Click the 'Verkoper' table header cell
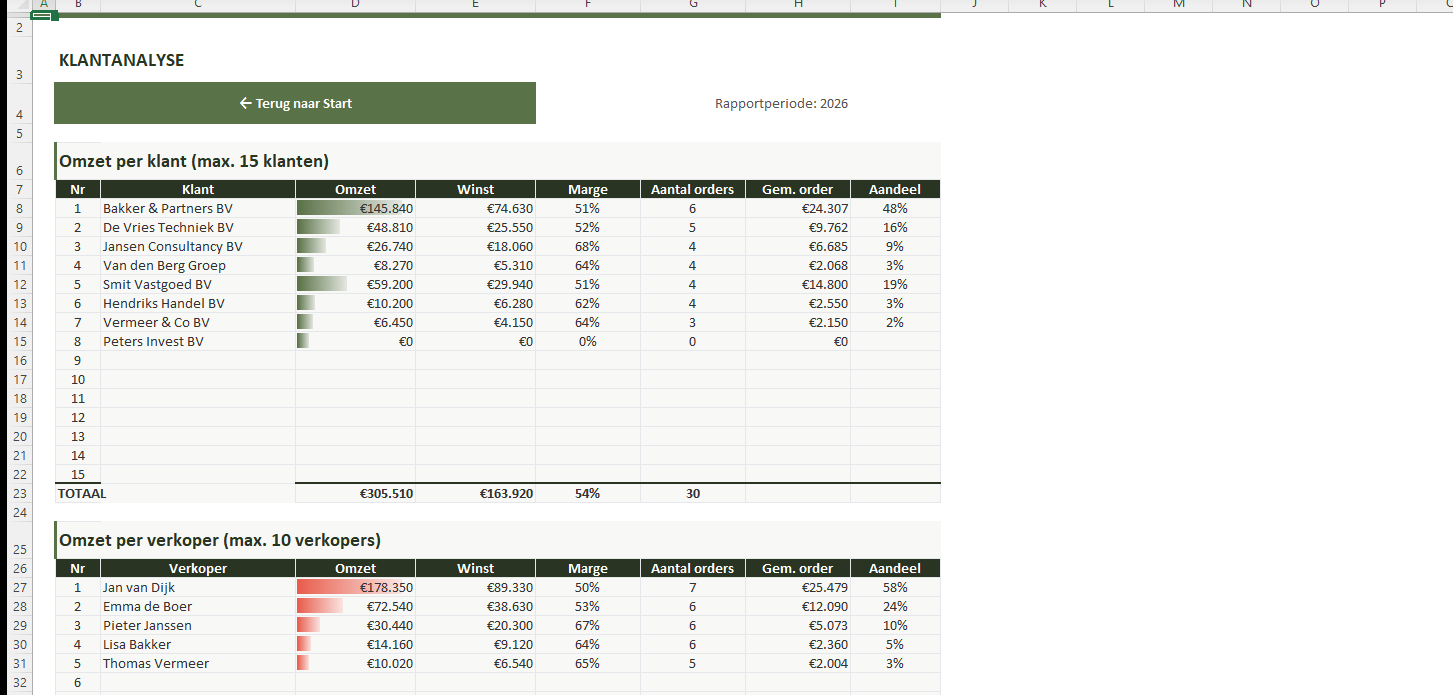The width and height of the screenshot is (1453, 695). click(197, 568)
